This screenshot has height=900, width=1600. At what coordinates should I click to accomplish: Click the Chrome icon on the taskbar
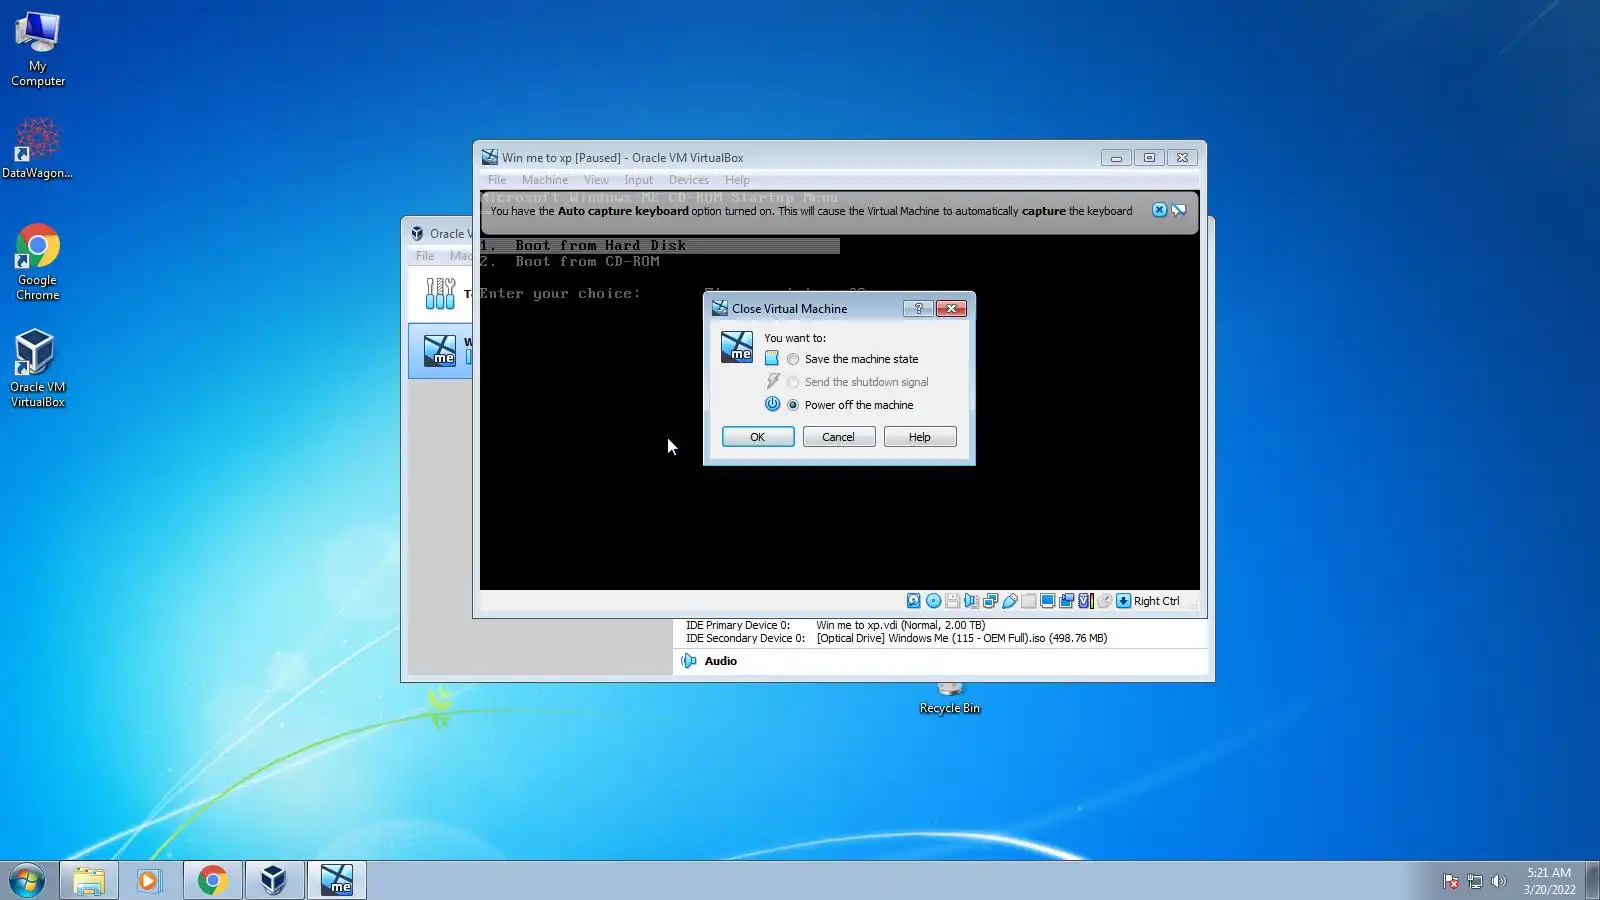coord(212,881)
